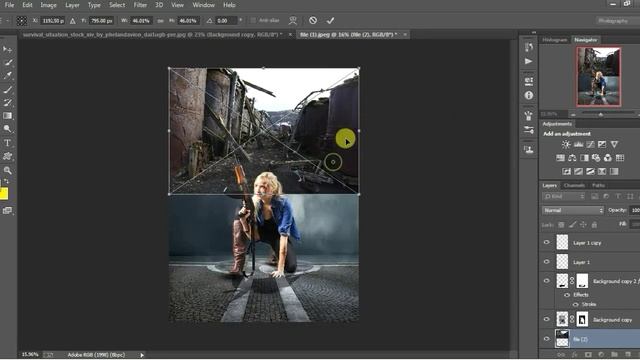
Task: Click the swap foreground/background colors arrow
Action: click(7, 182)
